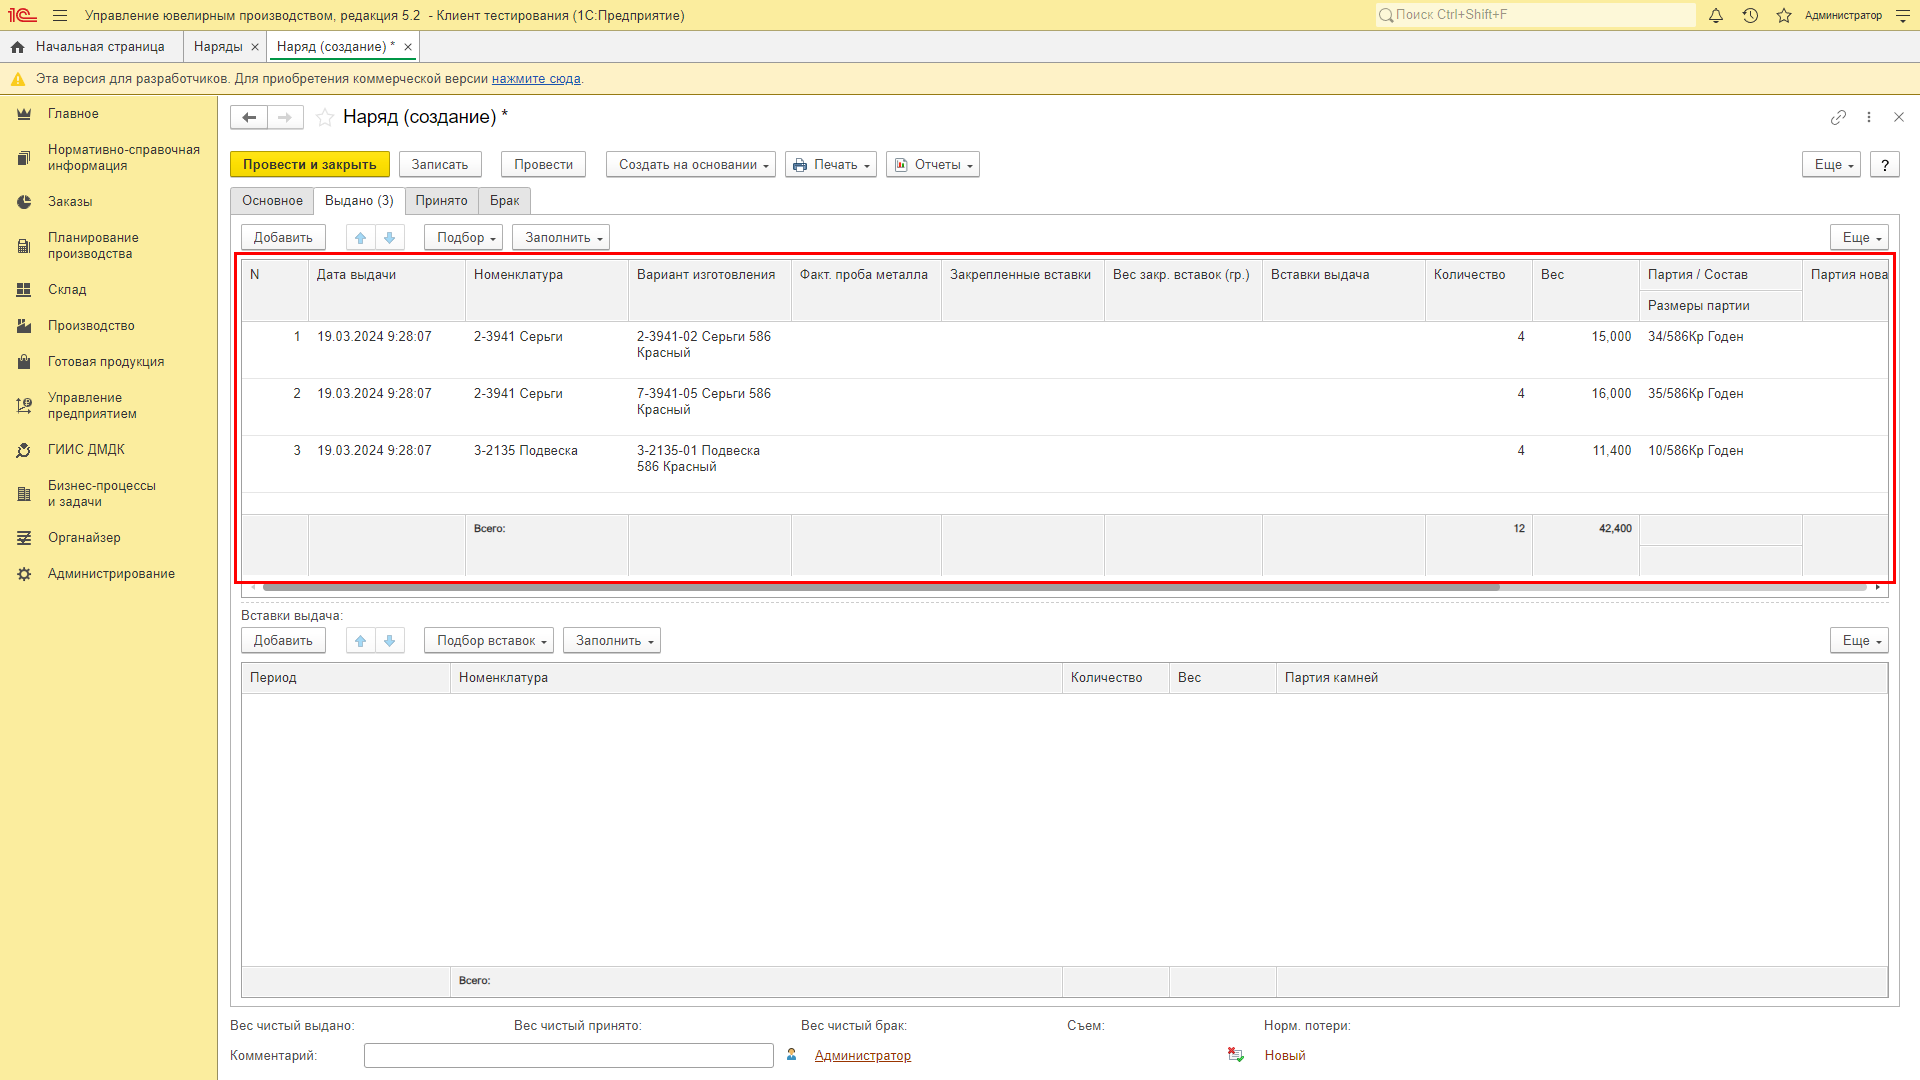Open Главное section in sidebar
The width and height of the screenshot is (1920, 1080).
coord(73,114)
